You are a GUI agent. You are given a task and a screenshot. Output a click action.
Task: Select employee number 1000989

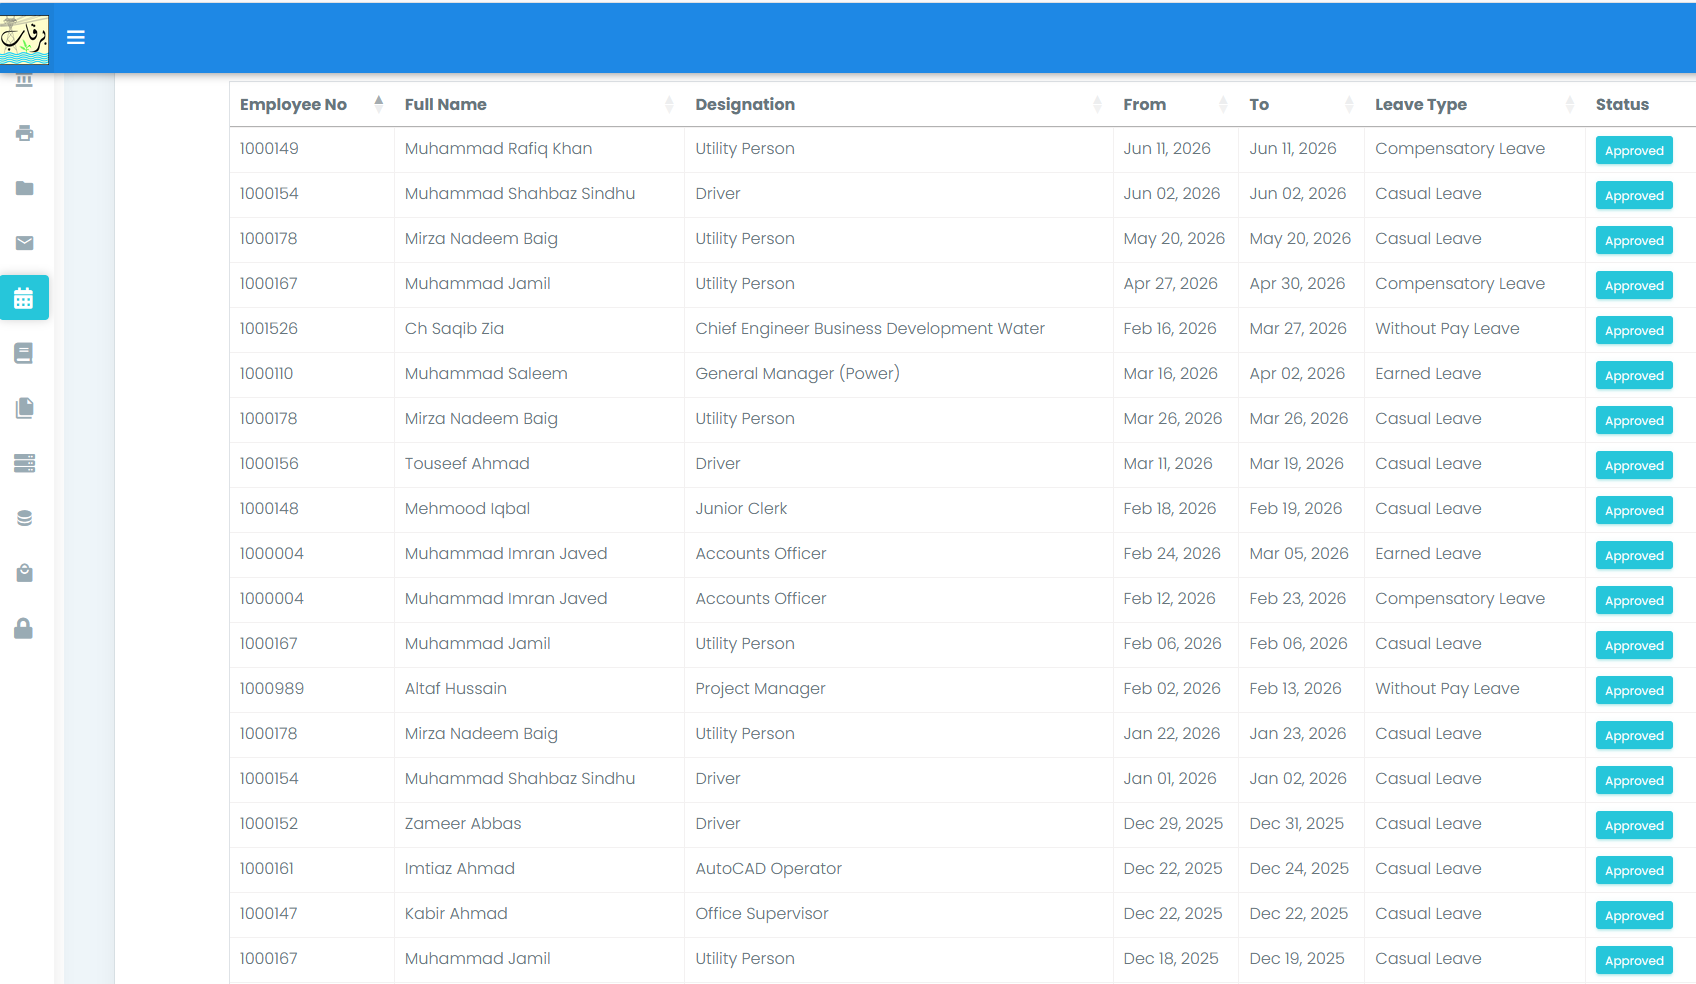pos(272,688)
